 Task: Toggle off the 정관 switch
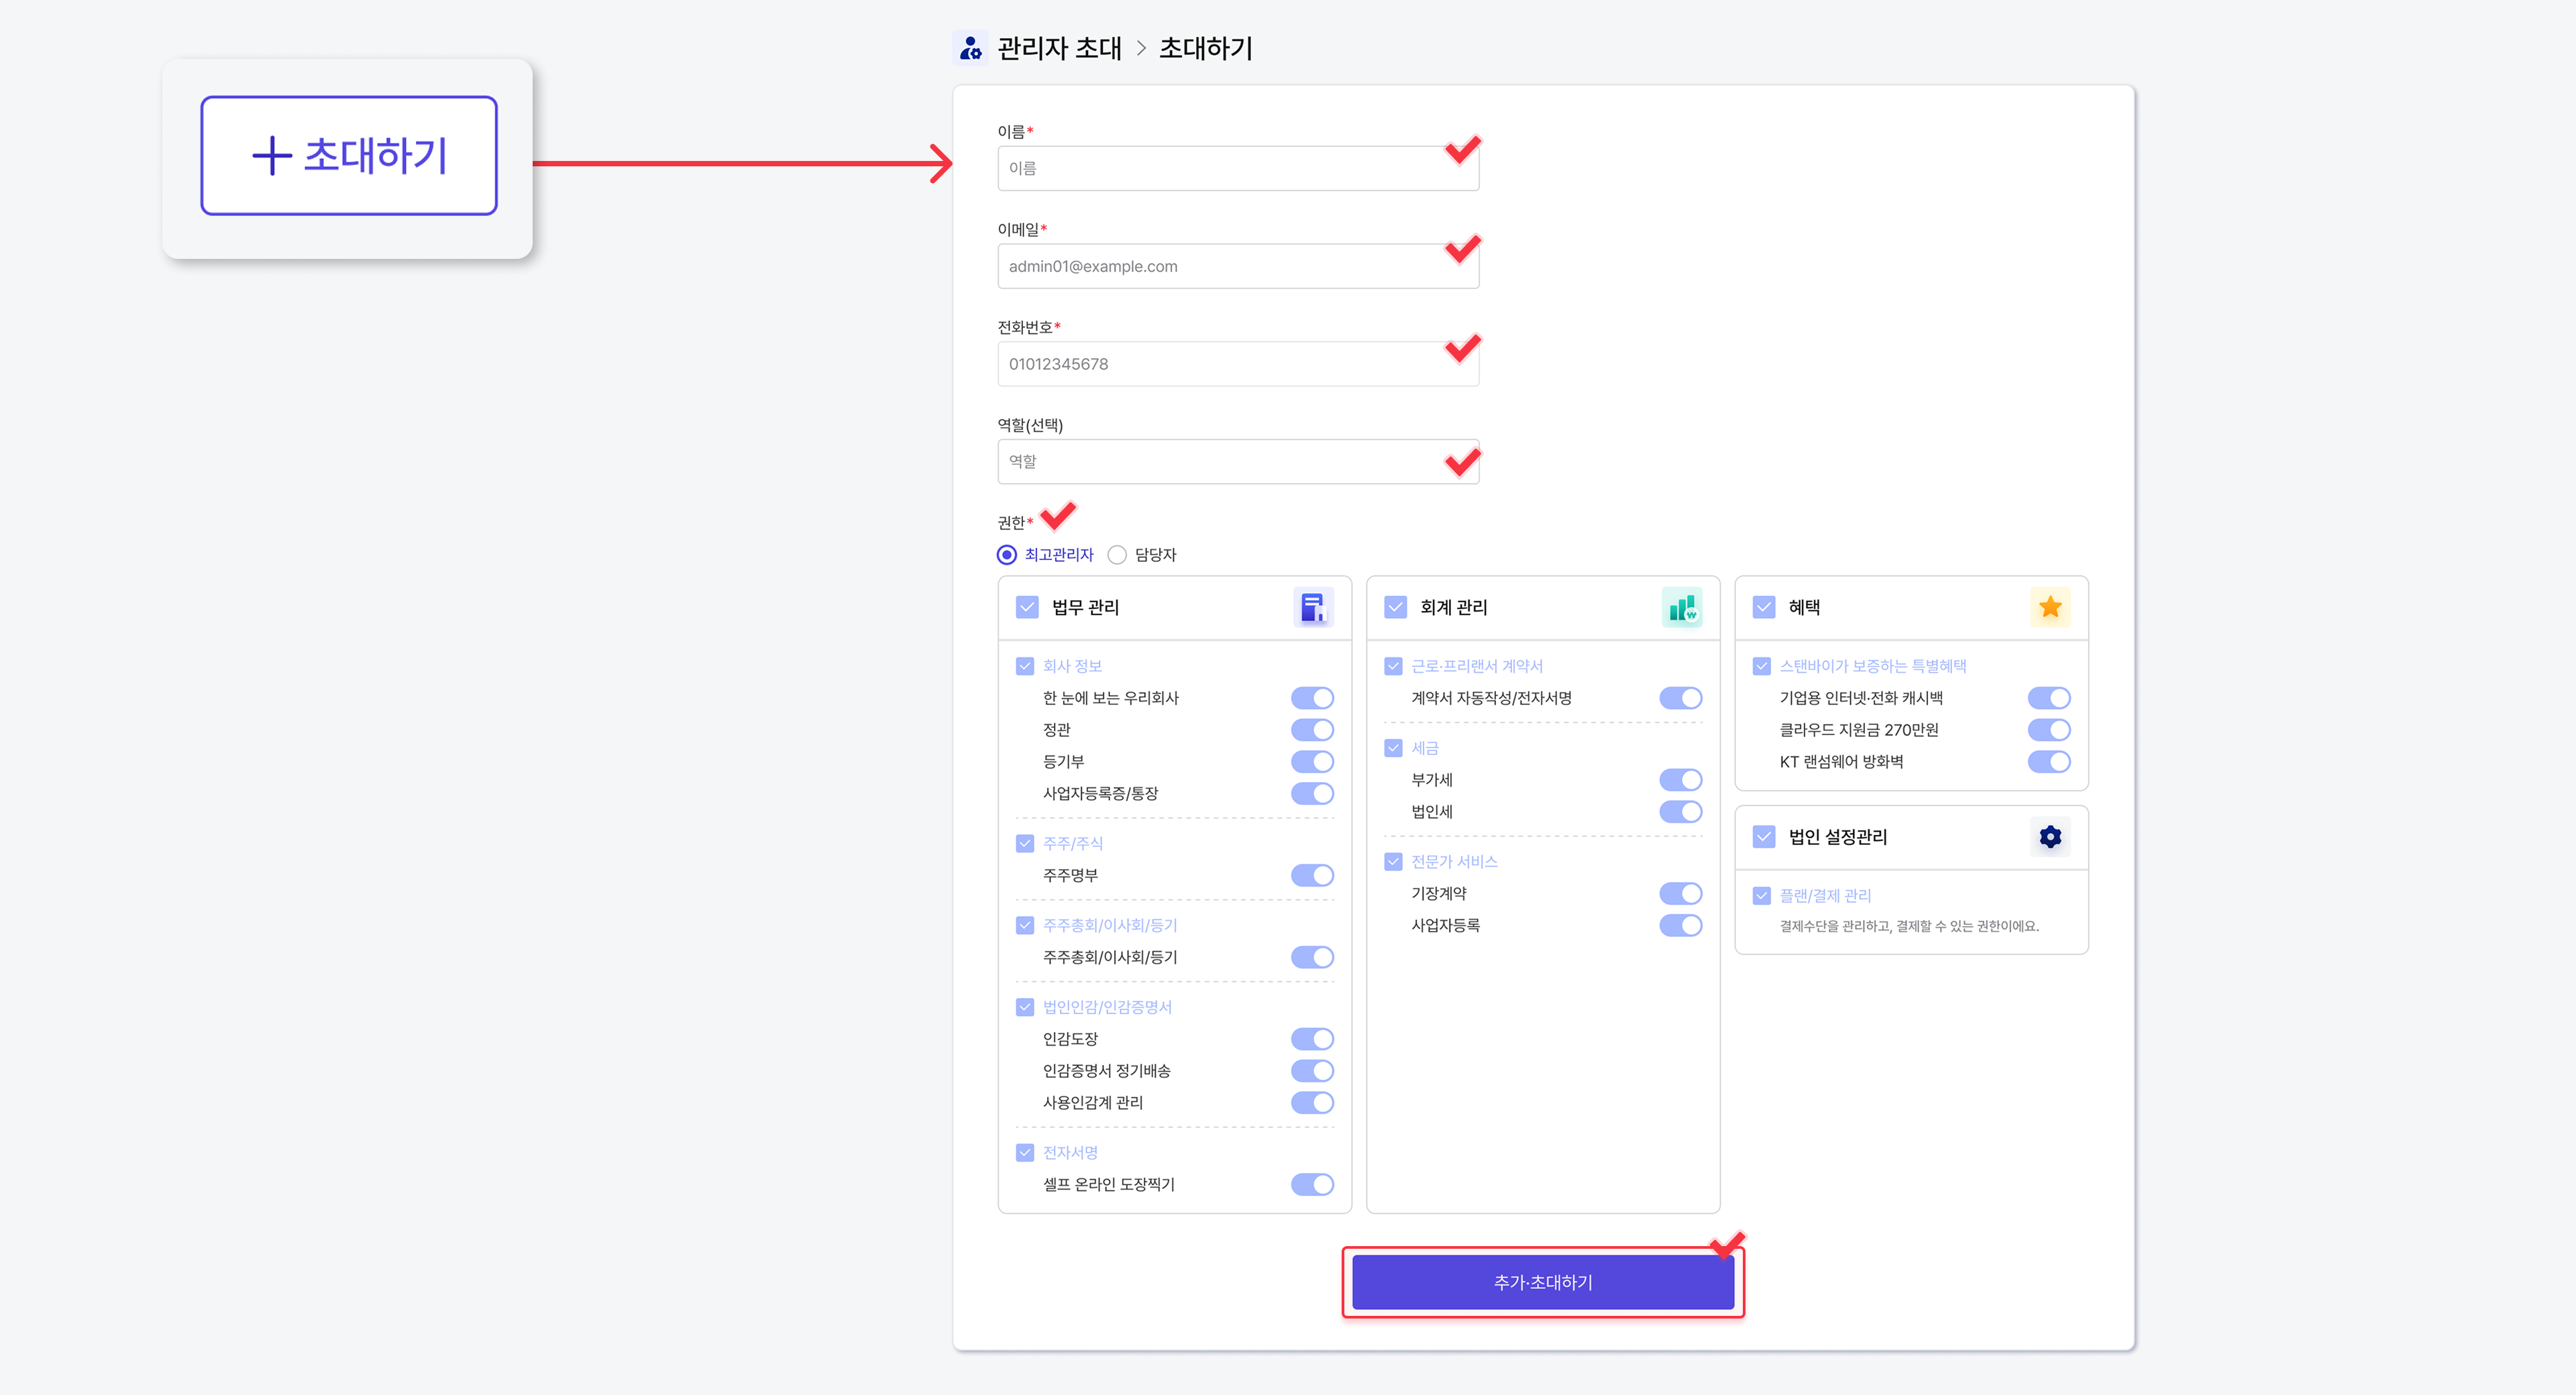pyautogui.click(x=1312, y=730)
